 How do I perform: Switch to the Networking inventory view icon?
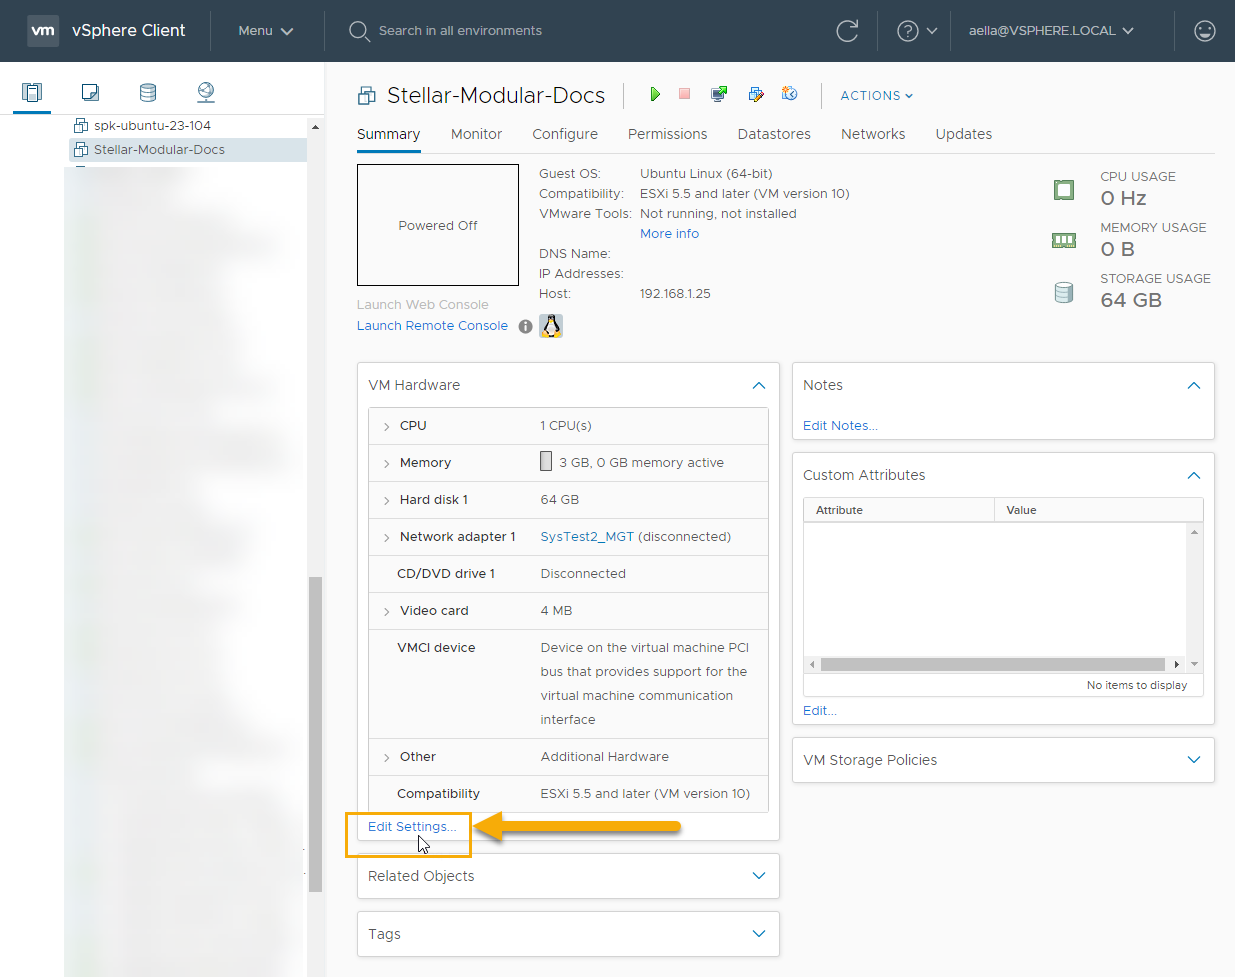coord(206,93)
